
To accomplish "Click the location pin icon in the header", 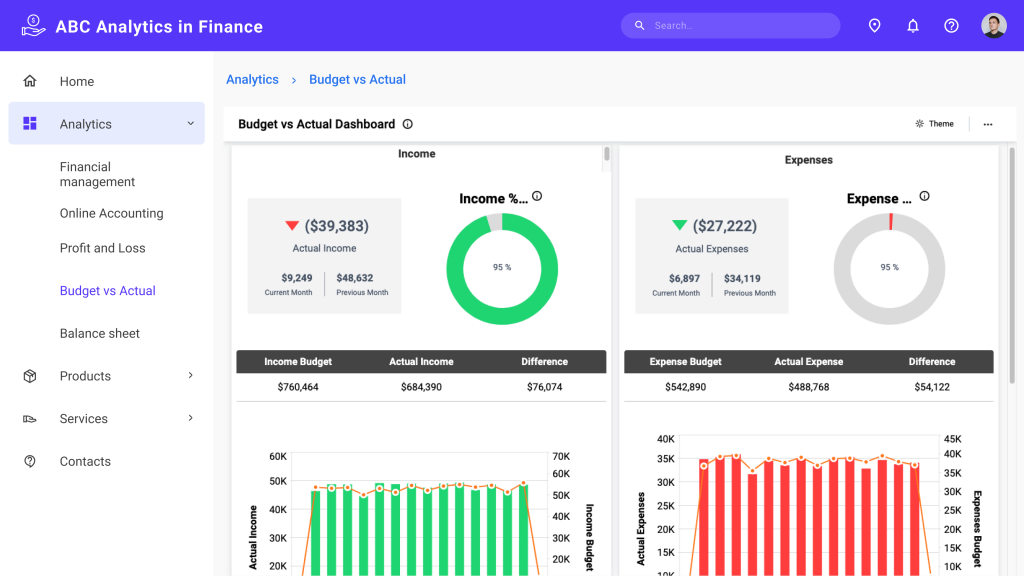I will point(874,25).
